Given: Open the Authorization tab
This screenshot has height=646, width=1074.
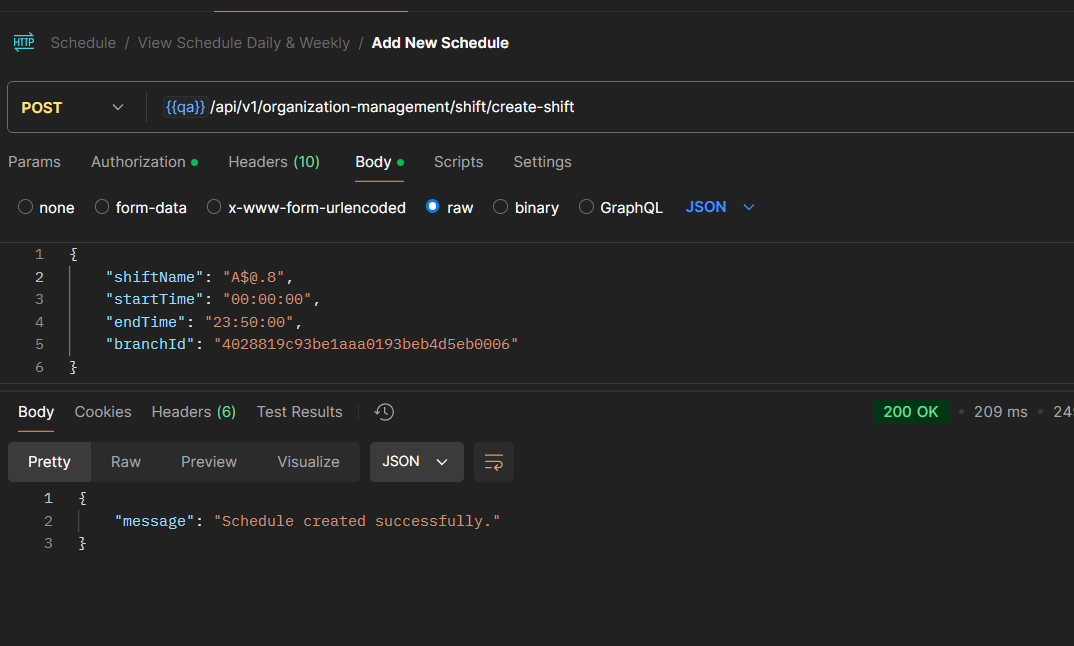Looking at the screenshot, I should click(x=145, y=162).
